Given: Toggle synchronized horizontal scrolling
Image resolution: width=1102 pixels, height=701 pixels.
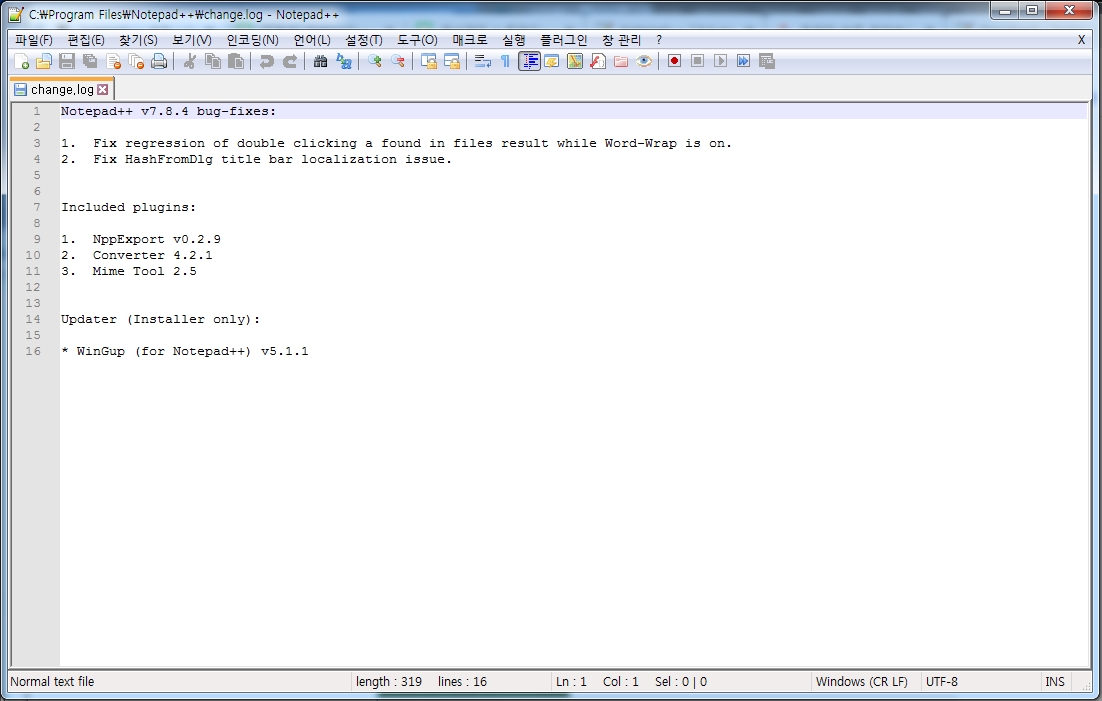Looking at the screenshot, I should (452, 61).
